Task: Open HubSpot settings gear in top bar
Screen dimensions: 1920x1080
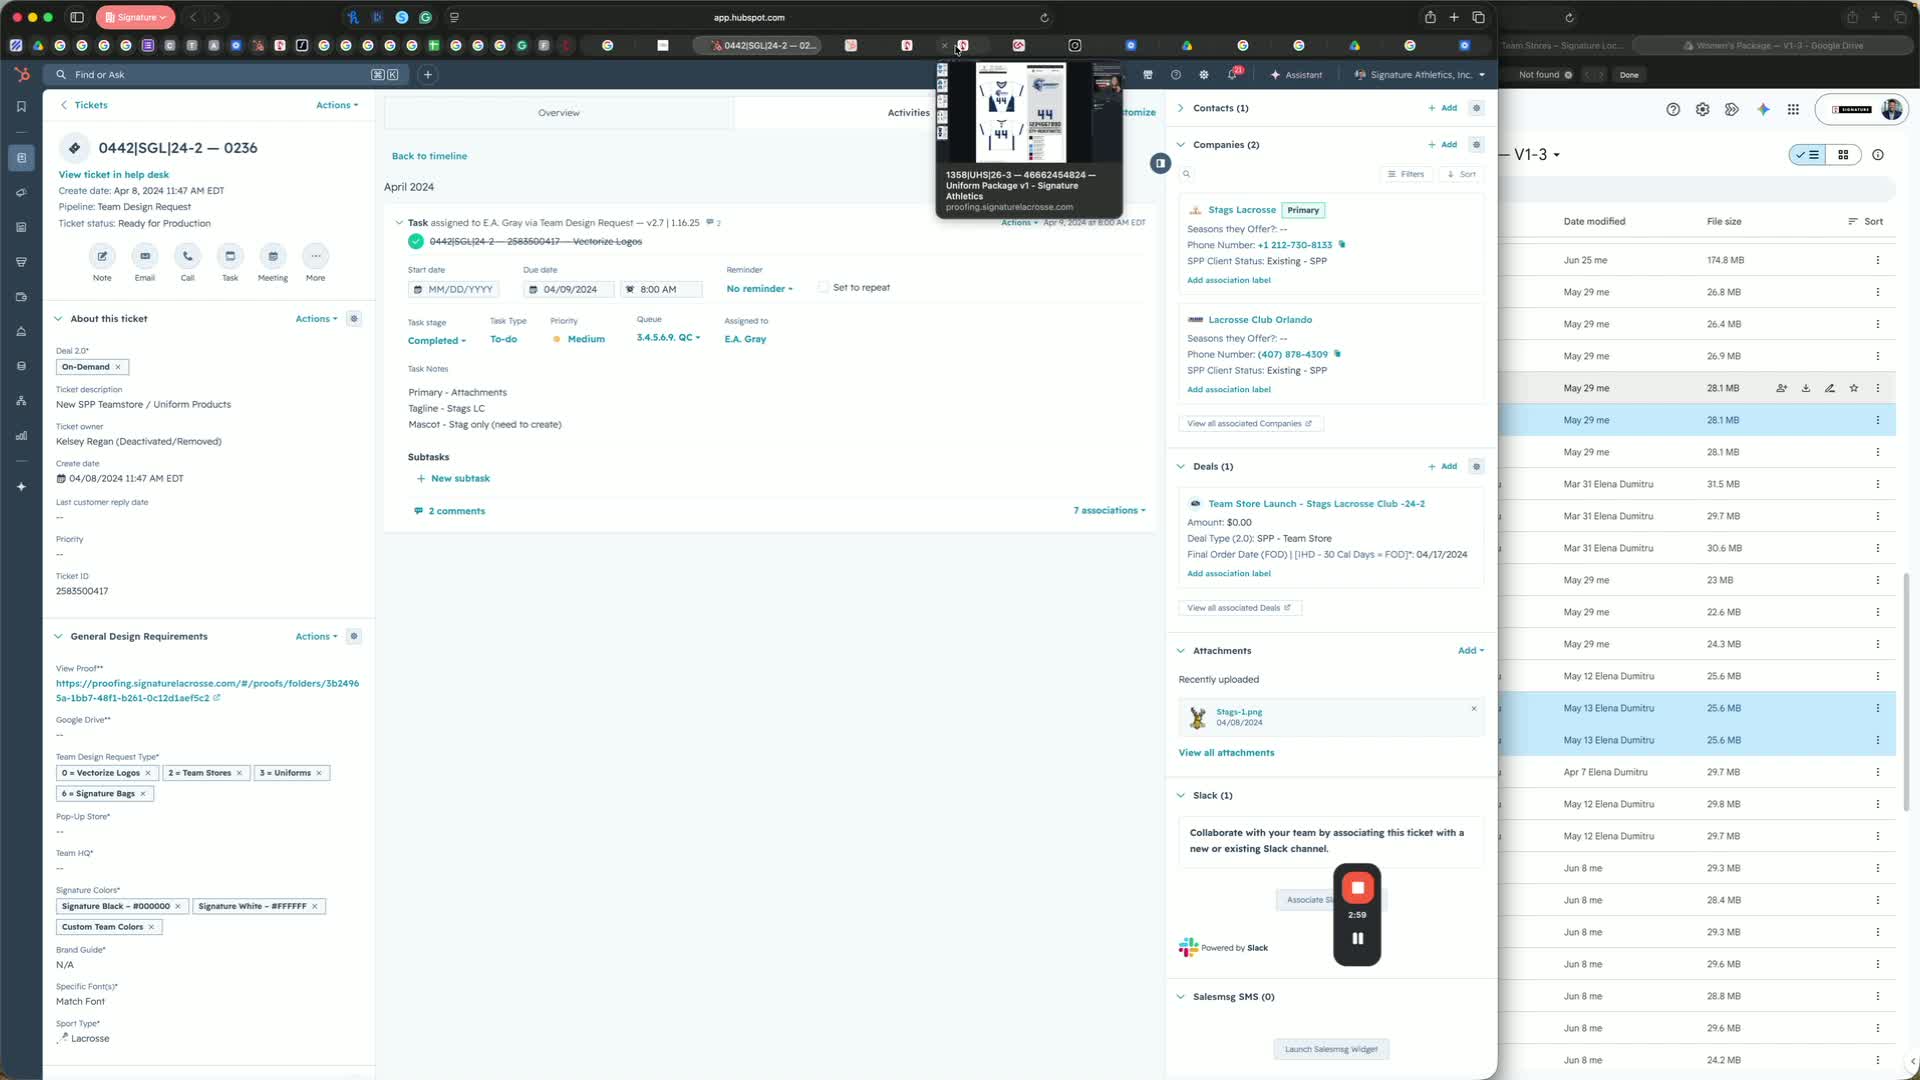Action: [1204, 75]
